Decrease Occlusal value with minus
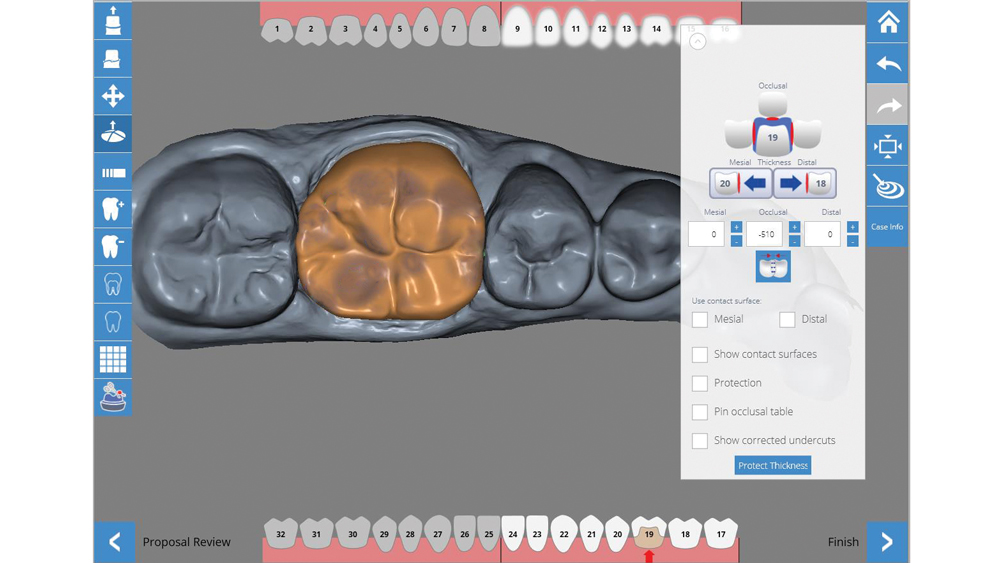The width and height of the screenshot is (1000, 563). pyautogui.click(x=794, y=242)
